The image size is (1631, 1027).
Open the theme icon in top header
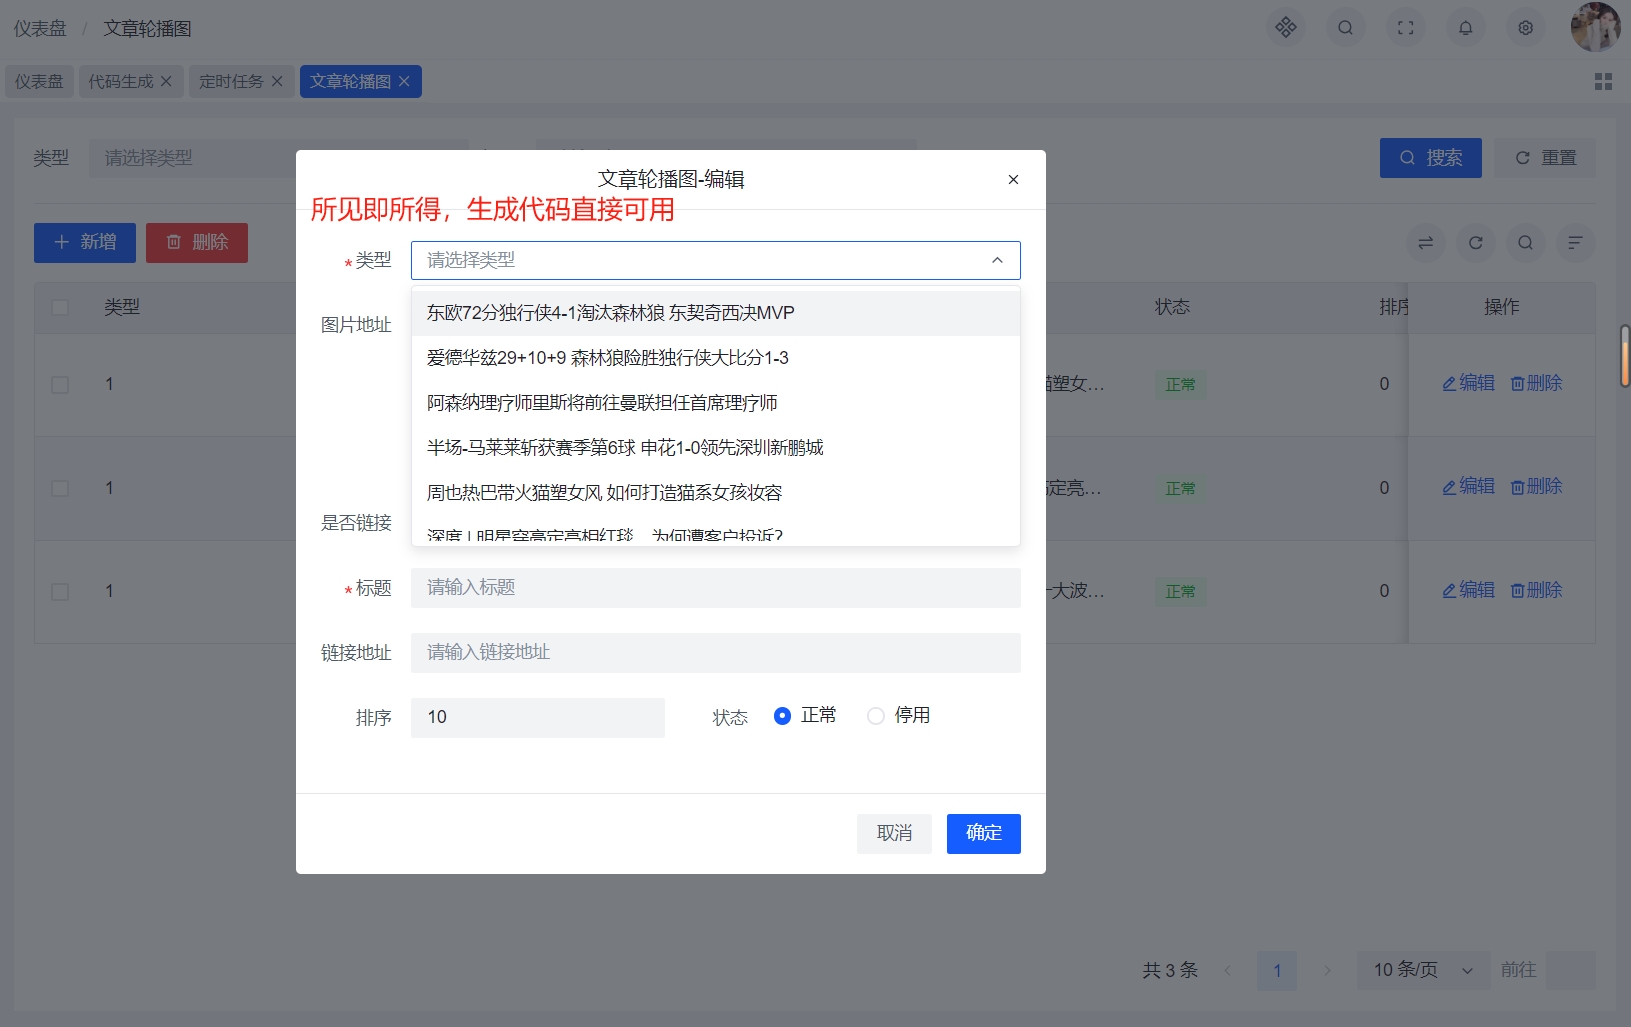[x=1286, y=28]
